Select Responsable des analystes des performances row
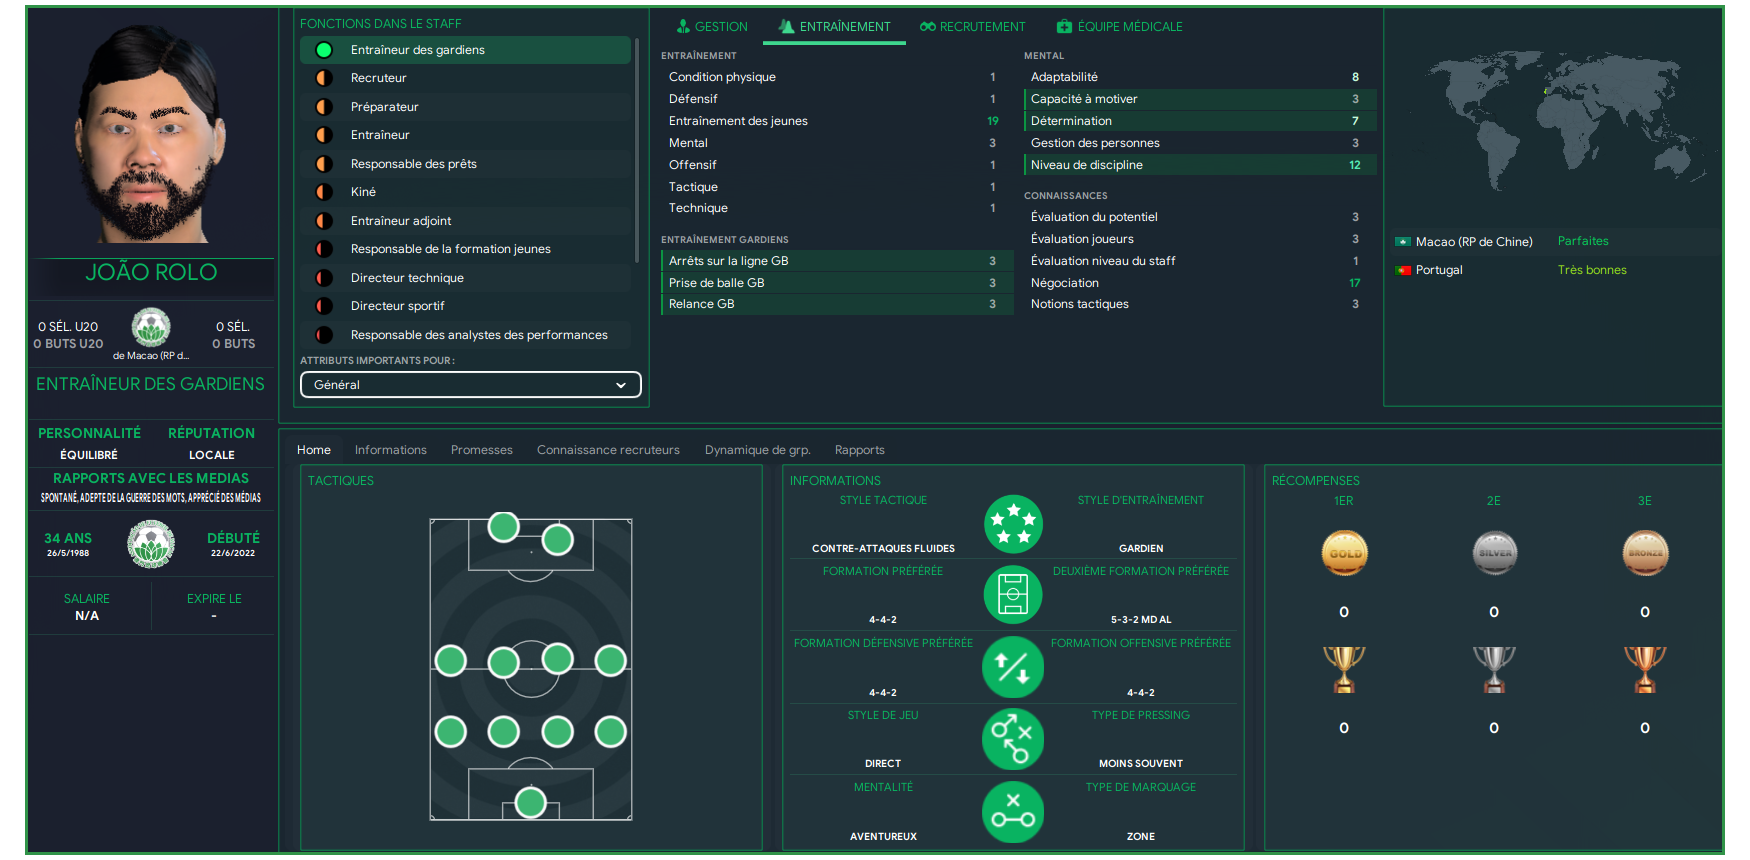Viewport: 1750px width, 860px height. point(466,335)
